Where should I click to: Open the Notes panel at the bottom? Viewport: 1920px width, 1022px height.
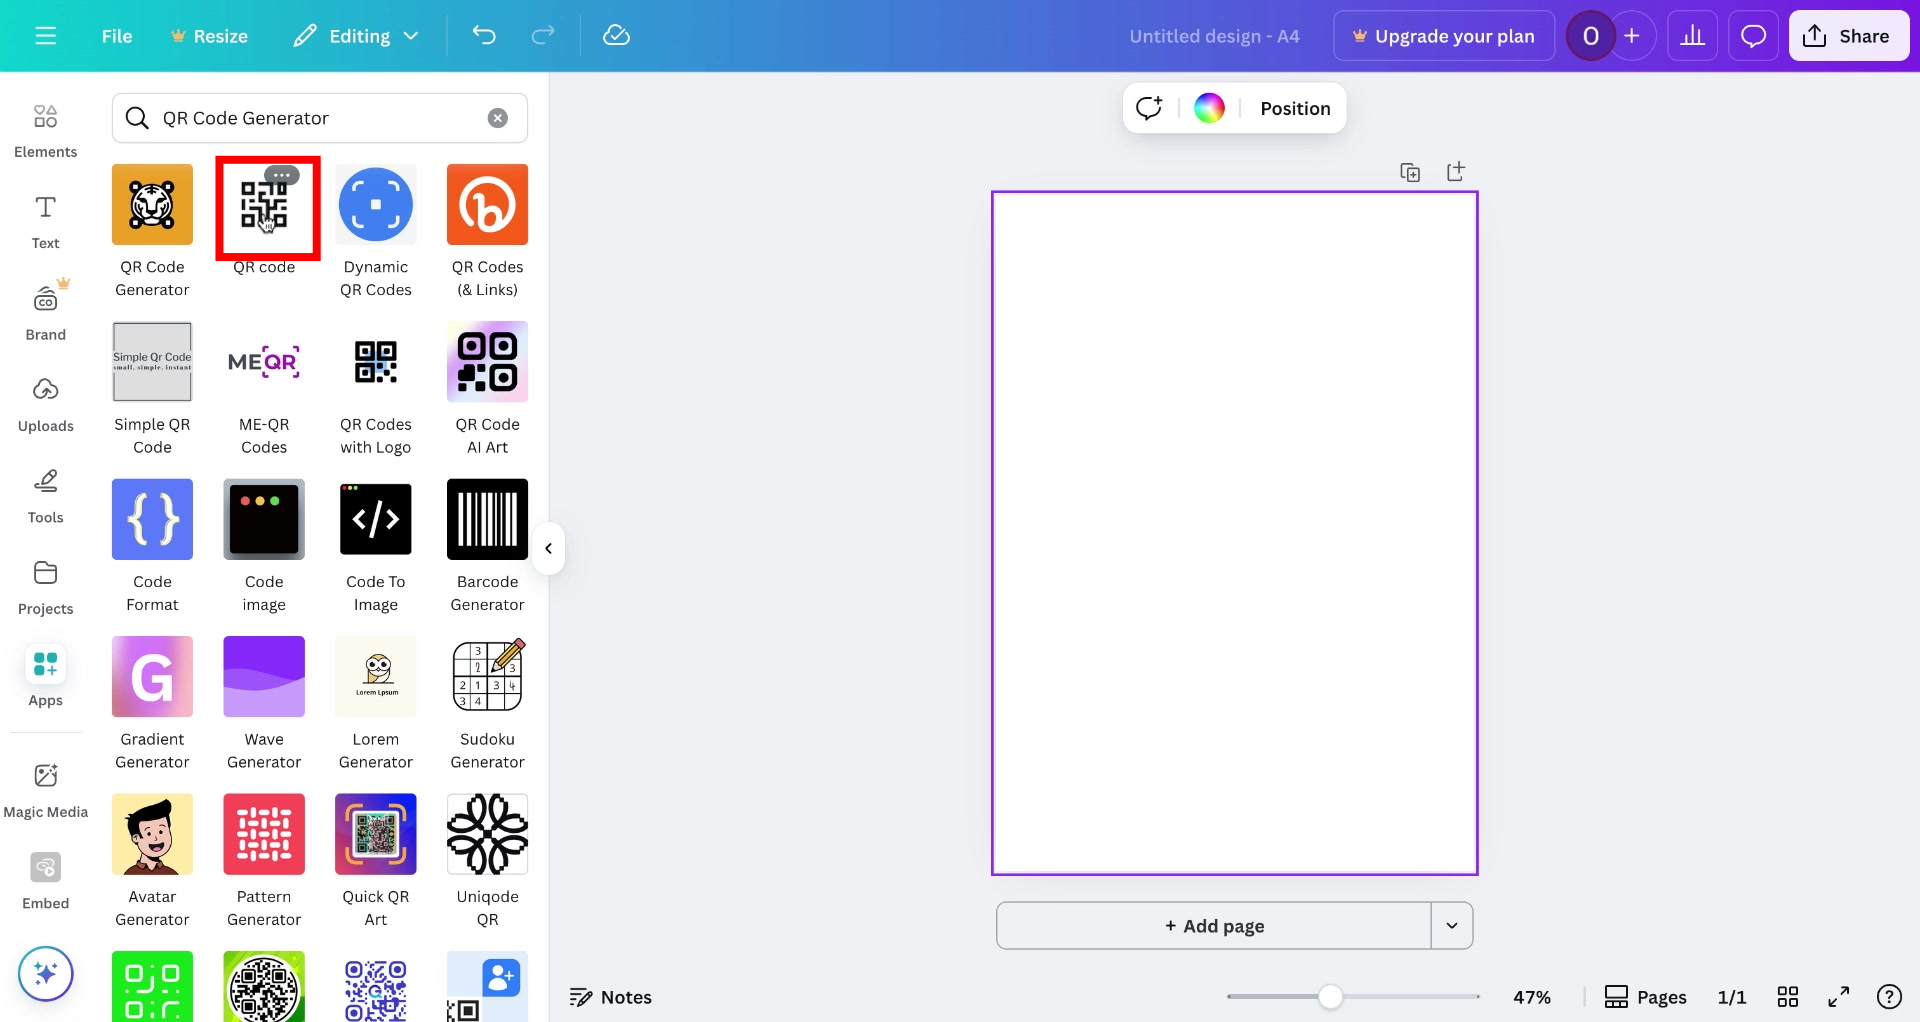coord(610,996)
